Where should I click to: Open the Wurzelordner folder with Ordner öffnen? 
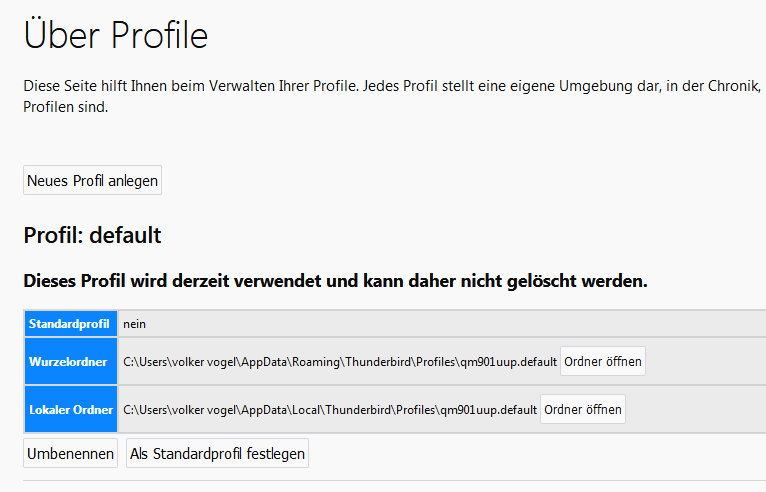602,361
